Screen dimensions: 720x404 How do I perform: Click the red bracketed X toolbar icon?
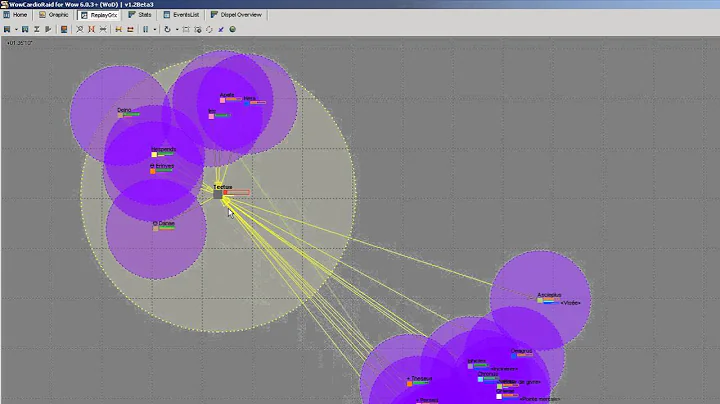[x=91, y=29]
